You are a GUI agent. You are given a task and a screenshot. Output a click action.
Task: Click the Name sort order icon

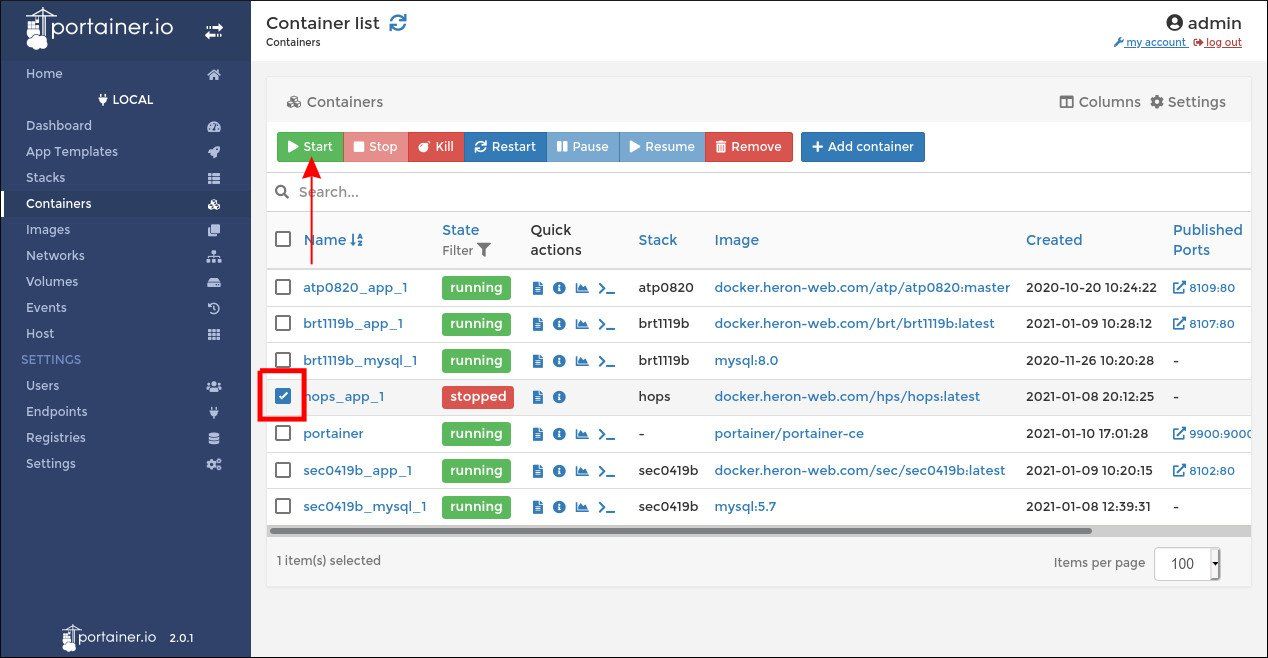357,240
